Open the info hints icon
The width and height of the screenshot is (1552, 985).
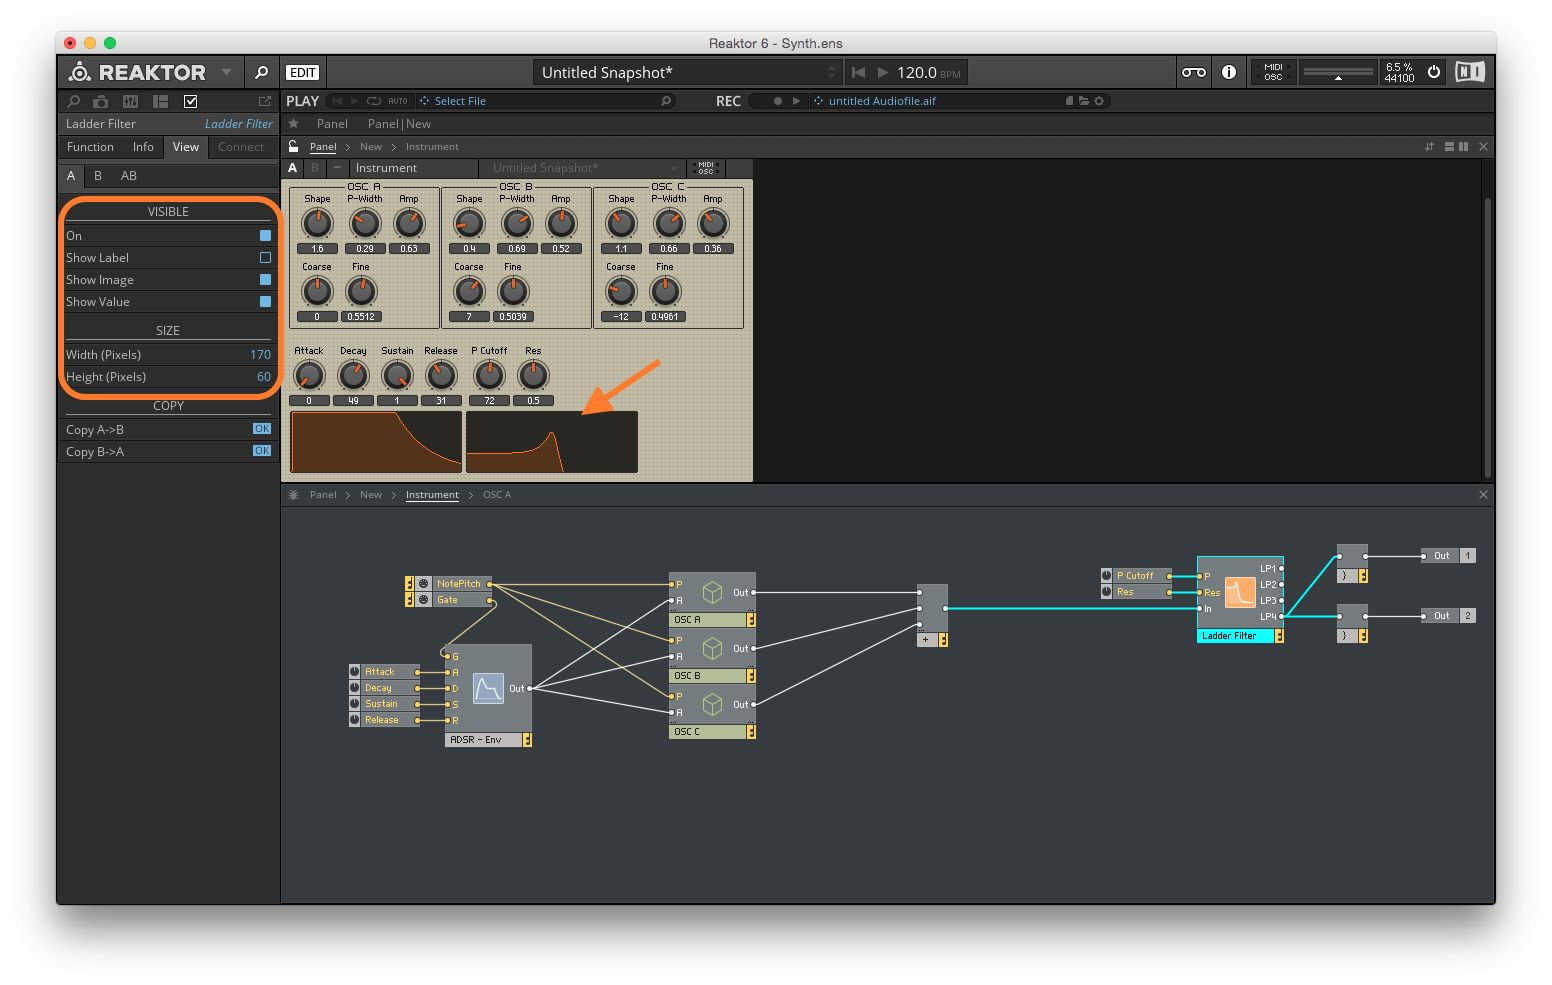coord(1229,72)
